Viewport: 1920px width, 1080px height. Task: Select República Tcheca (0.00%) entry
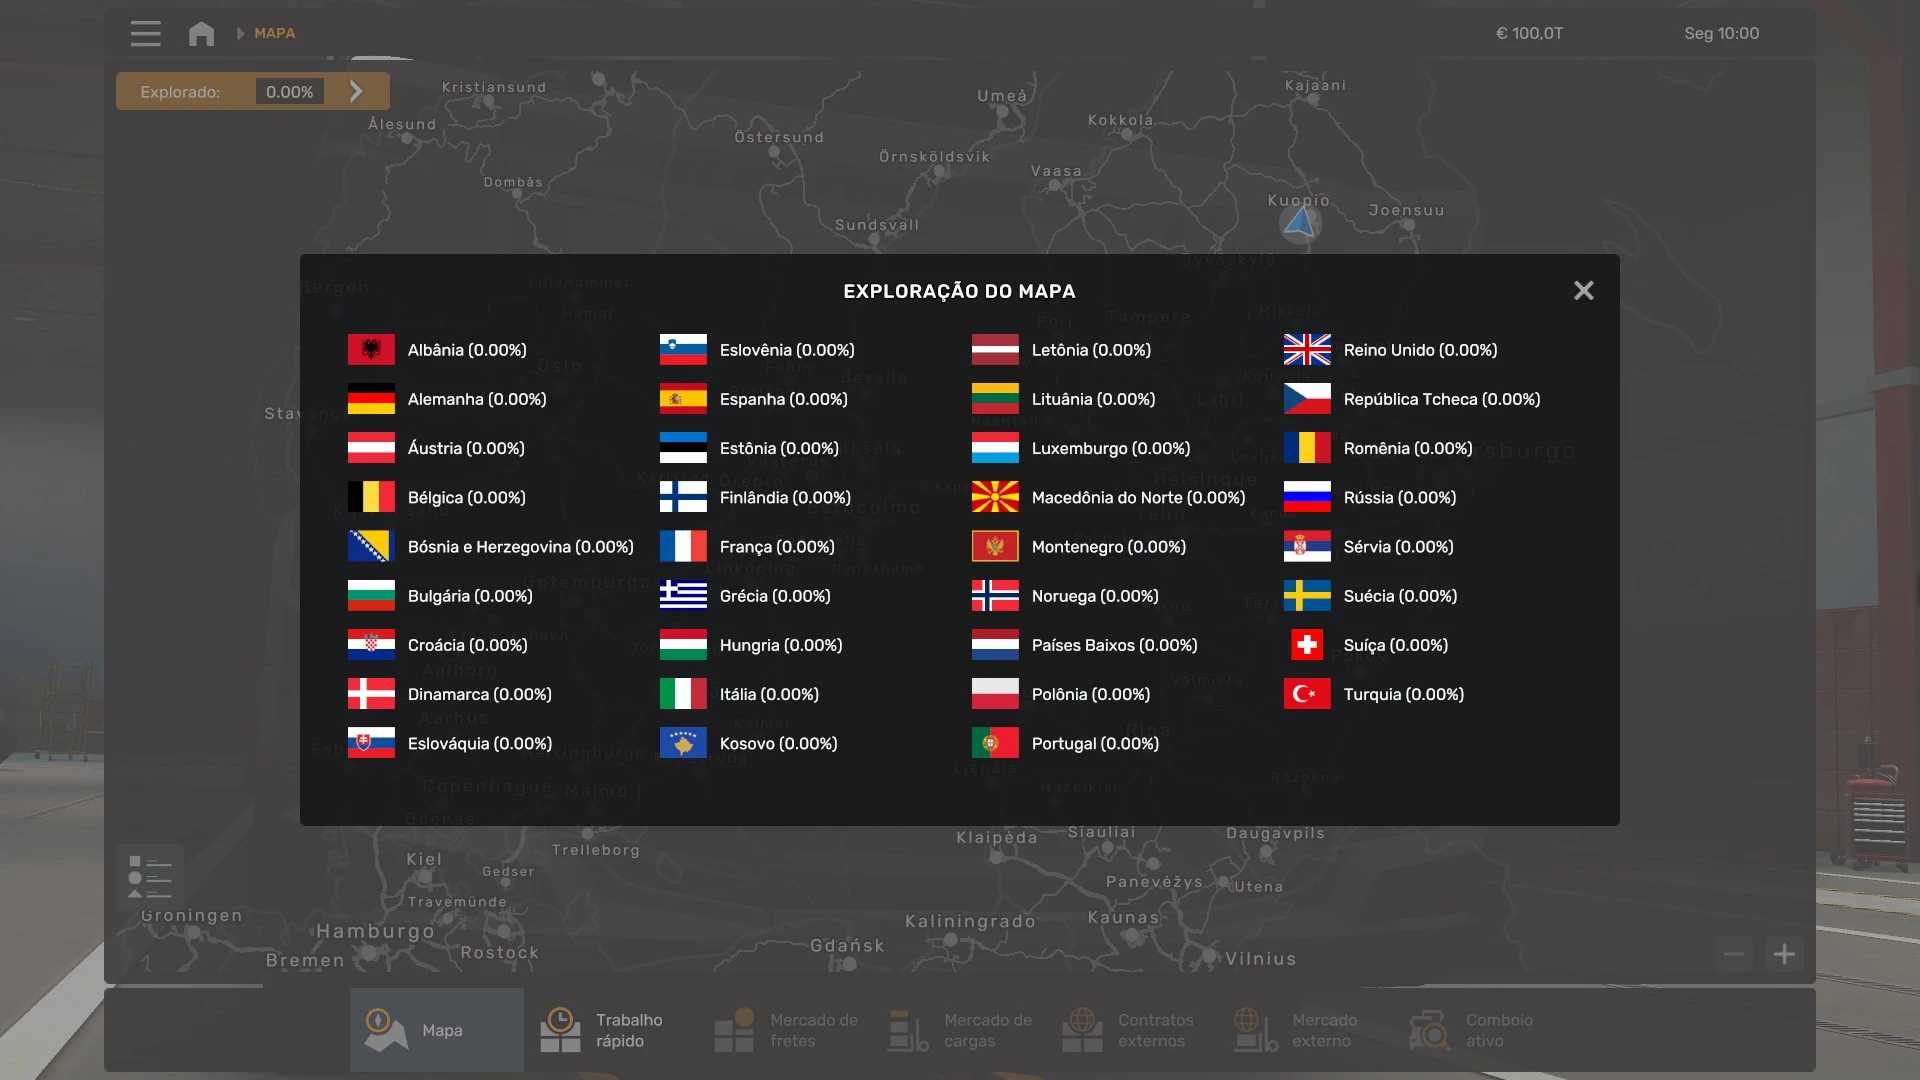(x=1413, y=399)
